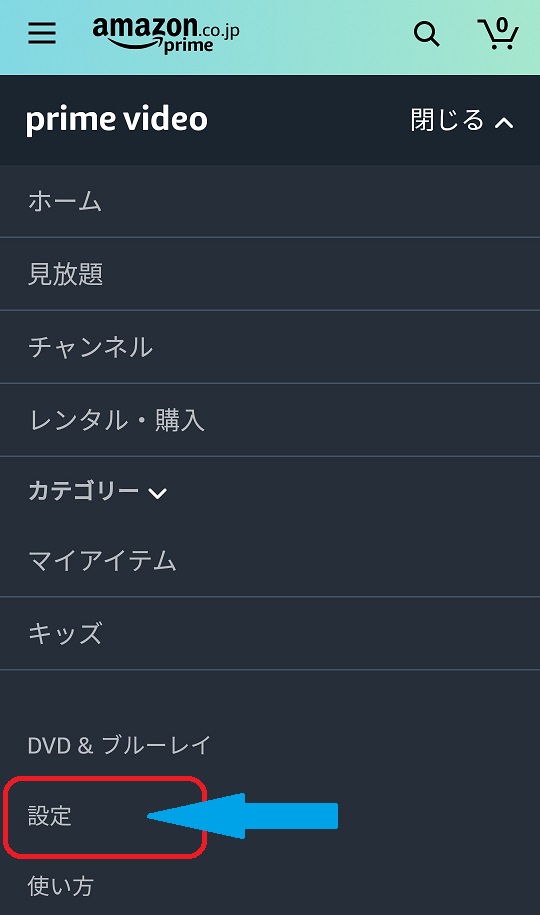540x915 pixels.
Task: Expand the カテゴリー chevron
Action: click(x=157, y=493)
